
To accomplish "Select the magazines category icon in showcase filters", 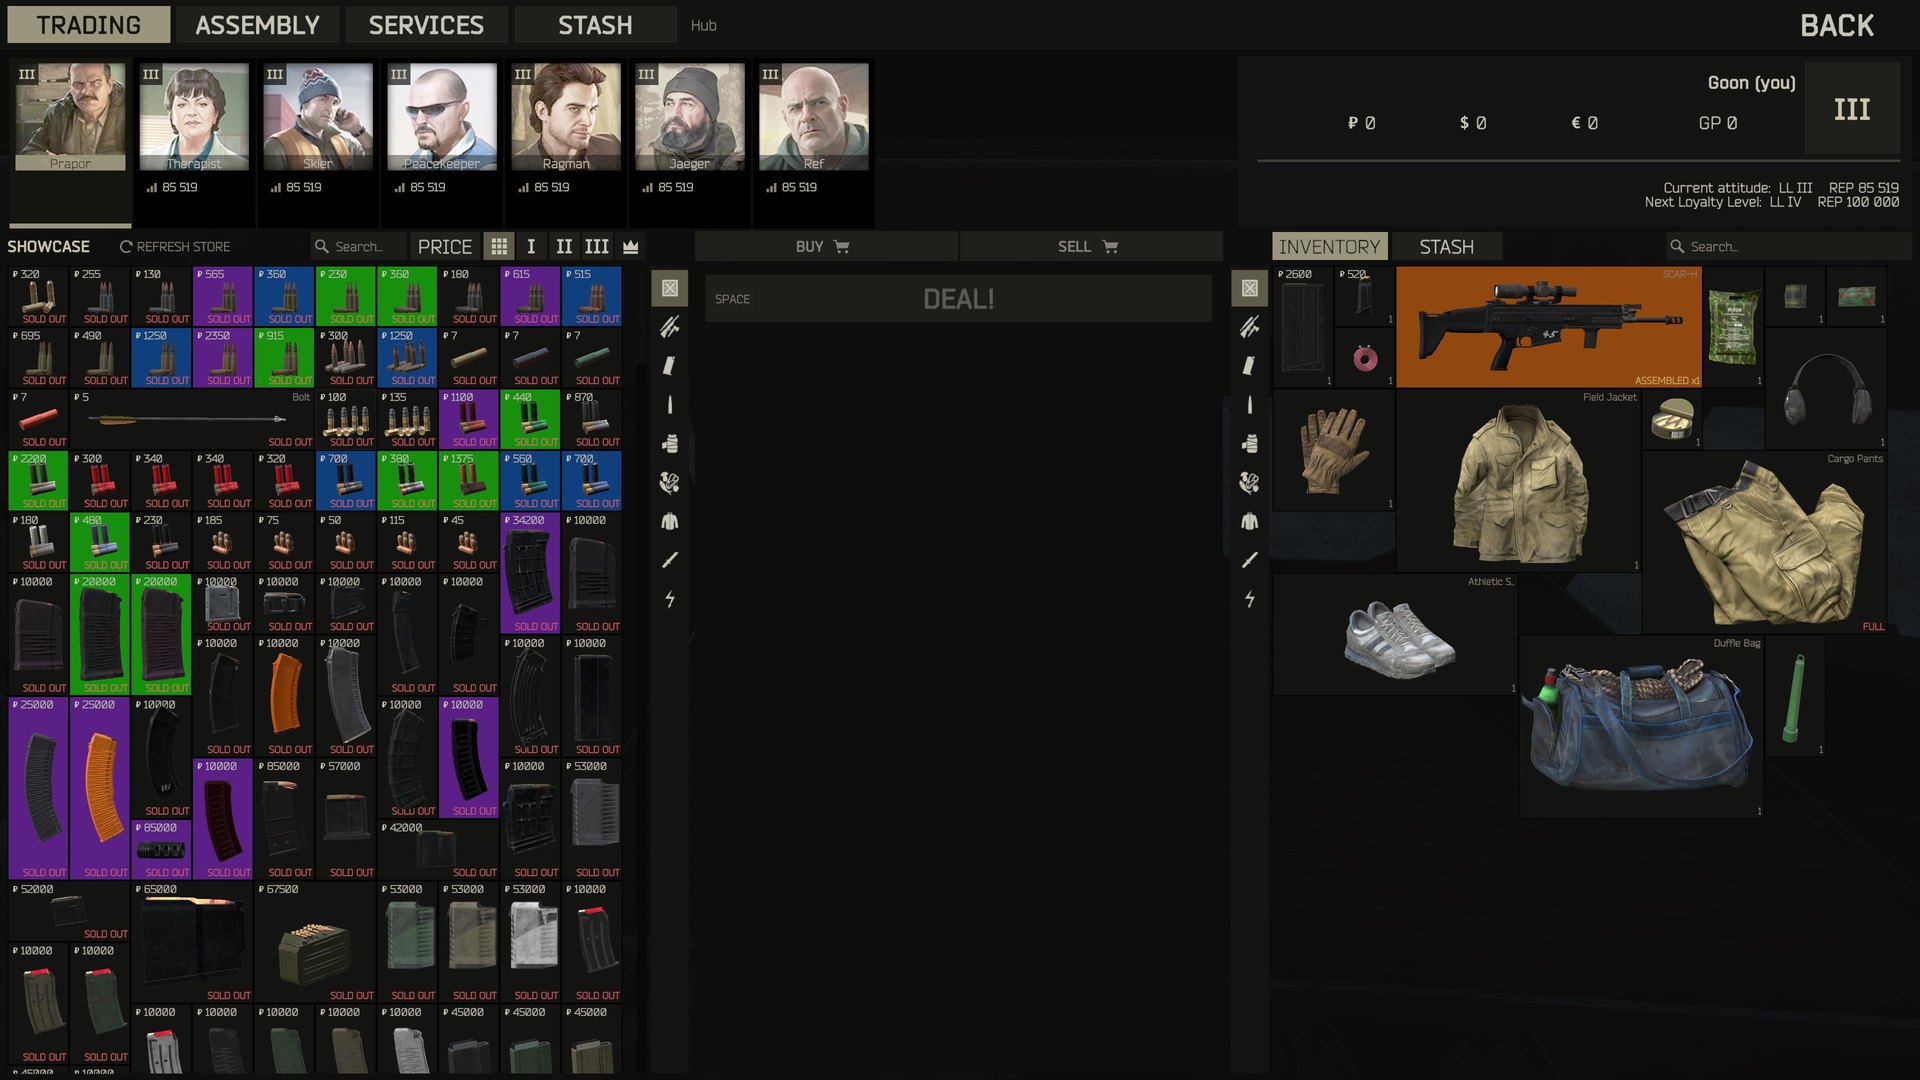I will click(x=670, y=366).
